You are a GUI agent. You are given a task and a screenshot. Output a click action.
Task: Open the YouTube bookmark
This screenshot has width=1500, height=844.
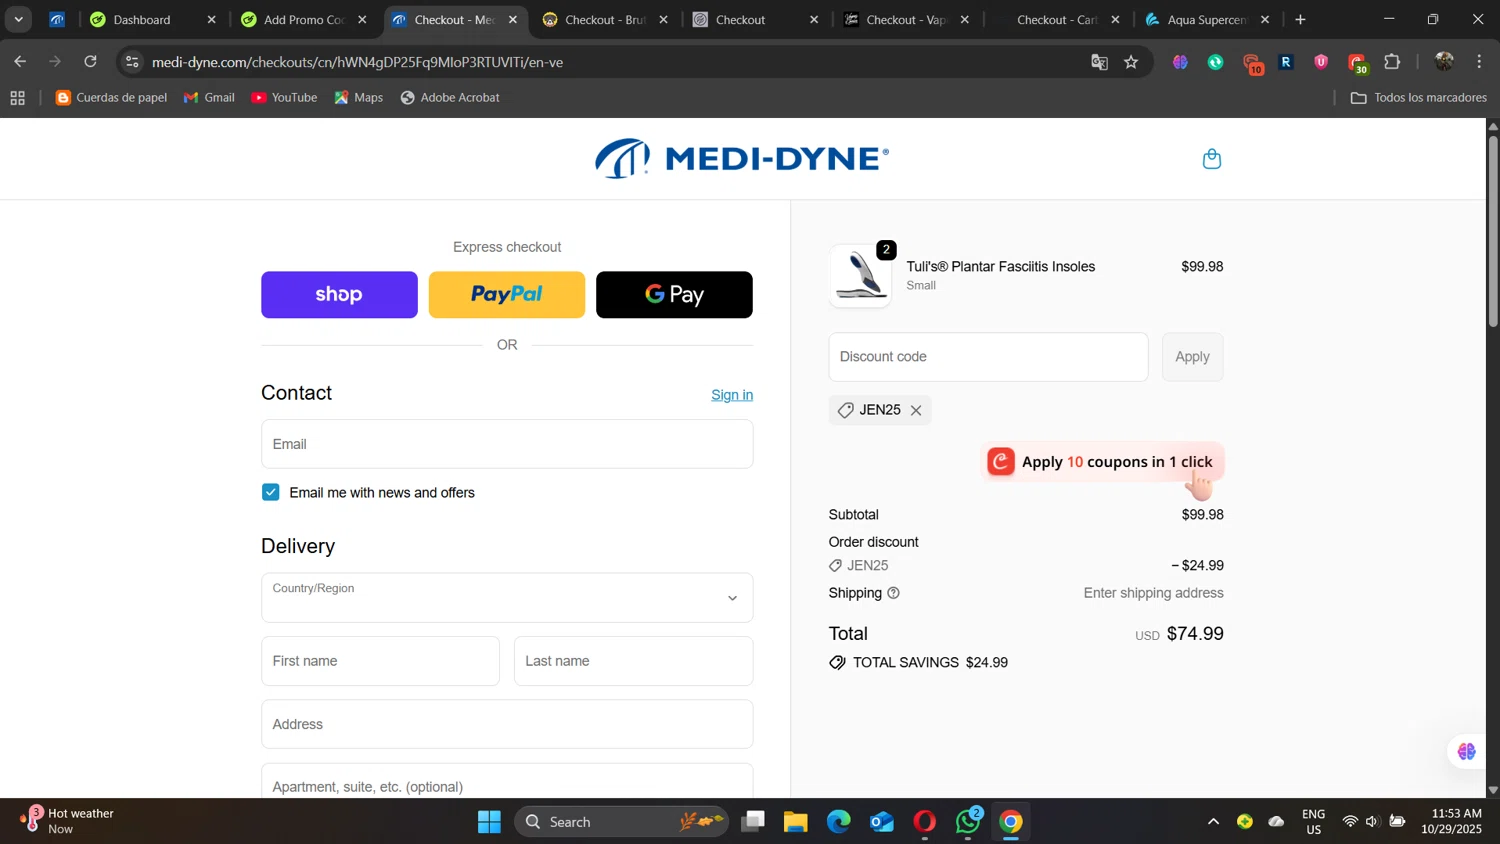tap(284, 98)
